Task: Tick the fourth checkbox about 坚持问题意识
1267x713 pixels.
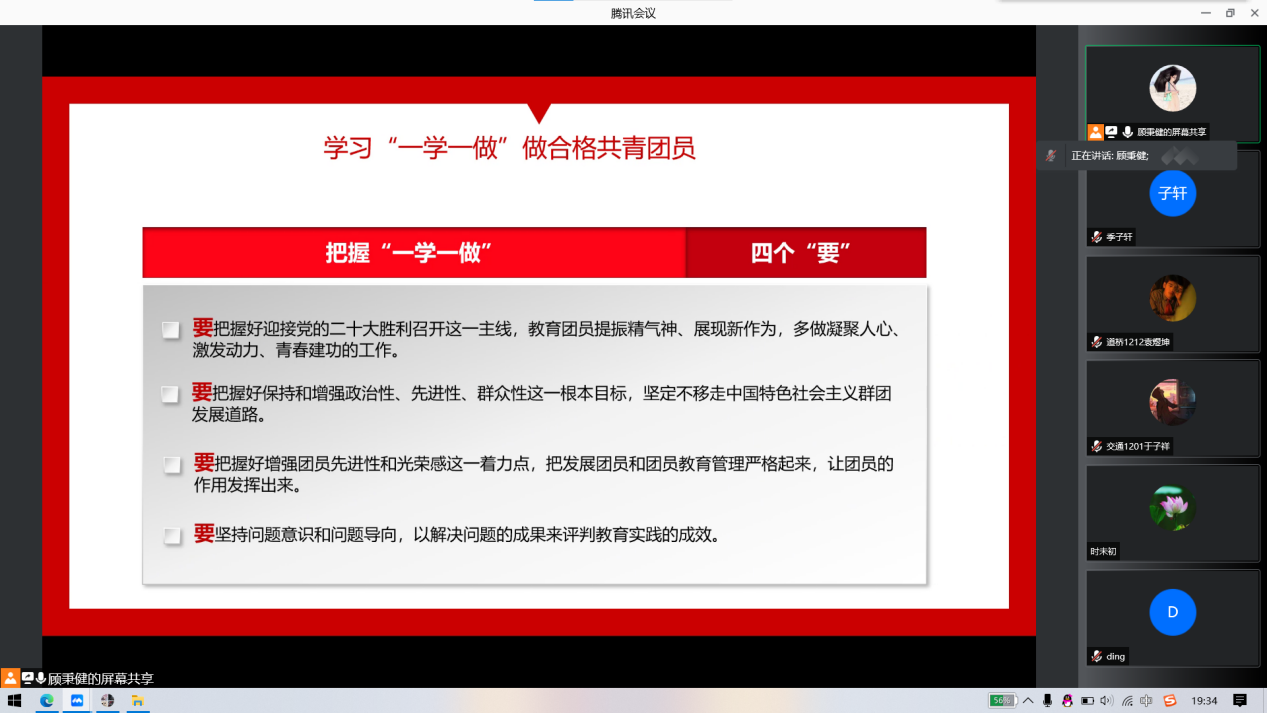Action: coord(172,536)
